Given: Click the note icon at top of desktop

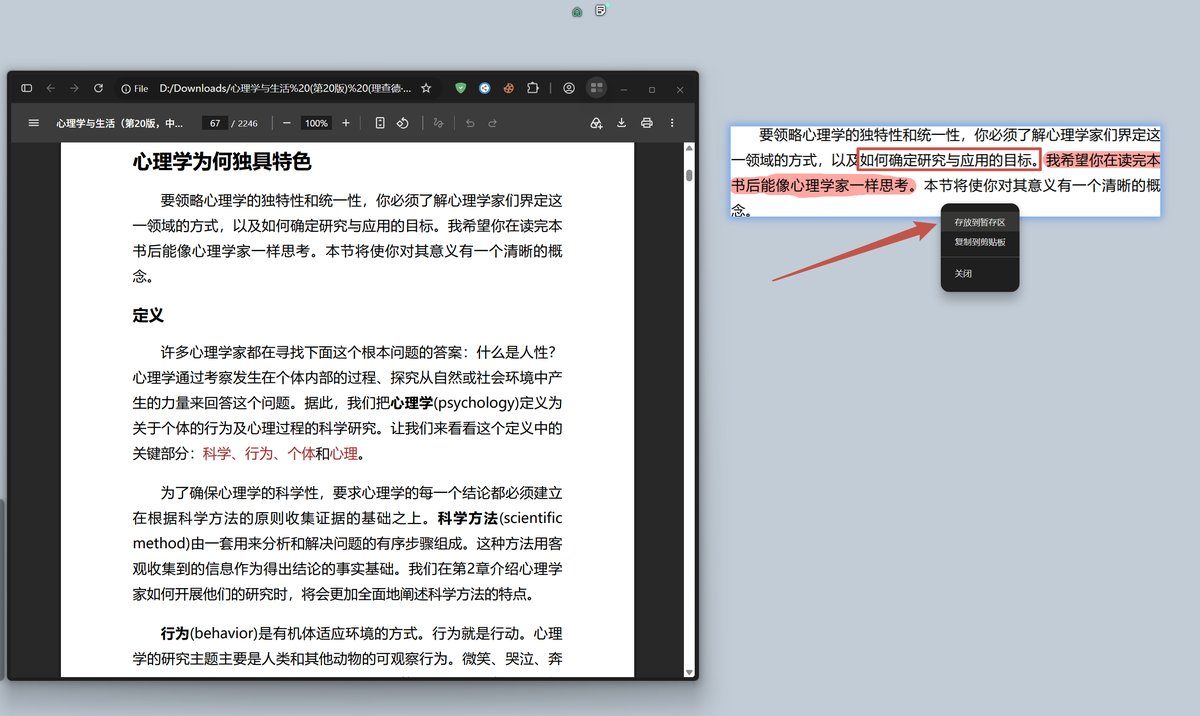Looking at the screenshot, I should point(601,10).
